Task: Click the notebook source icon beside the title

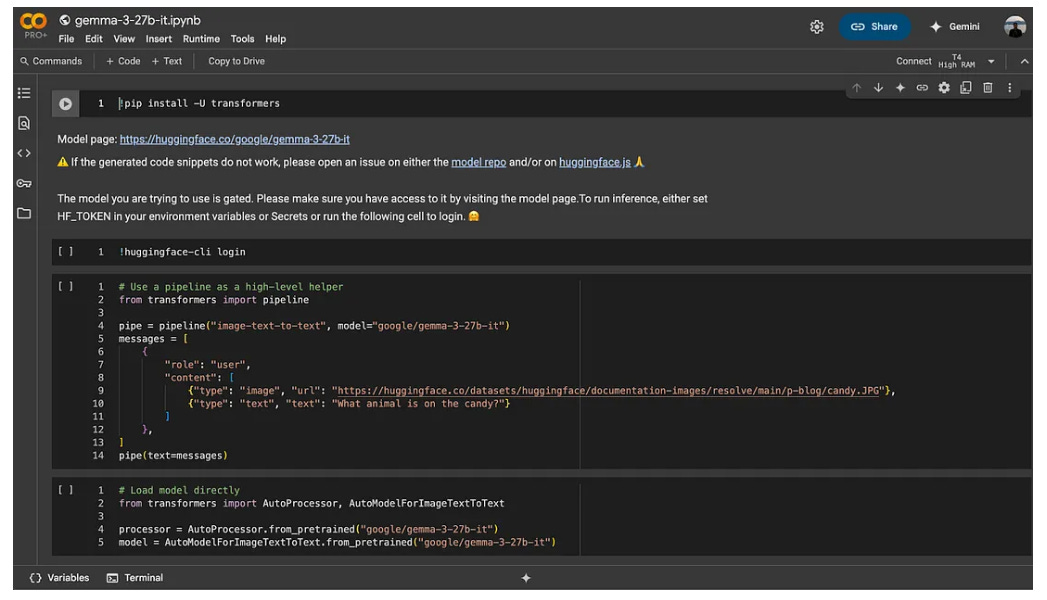Action: click(x=65, y=21)
